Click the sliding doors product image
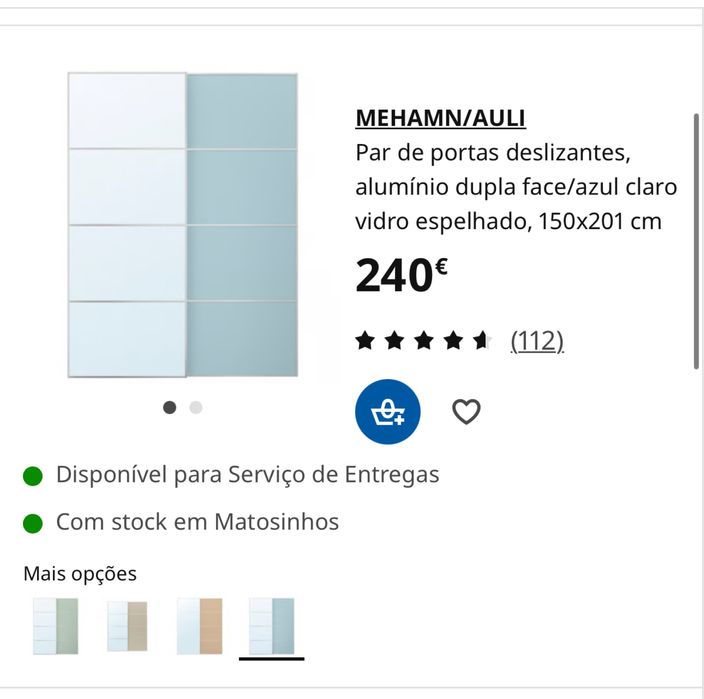704x699 pixels. [183, 225]
